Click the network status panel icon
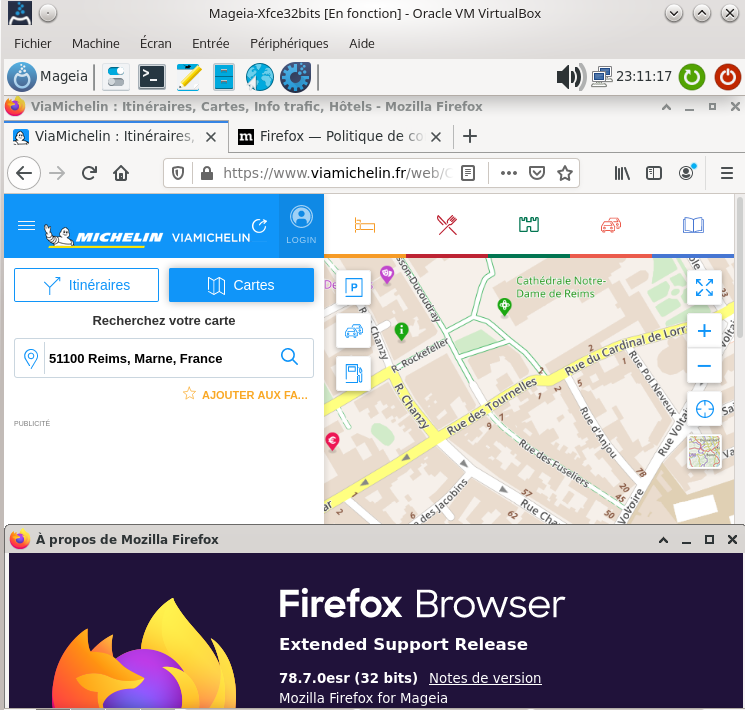 pyautogui.click(x=602, y=77)
